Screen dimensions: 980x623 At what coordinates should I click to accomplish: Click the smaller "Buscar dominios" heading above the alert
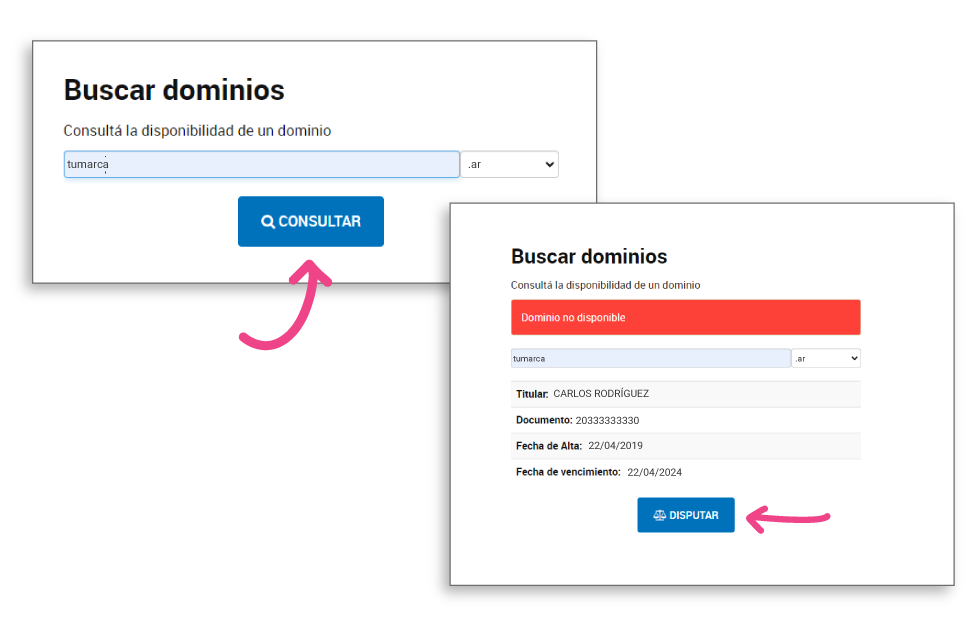[589, 257]
